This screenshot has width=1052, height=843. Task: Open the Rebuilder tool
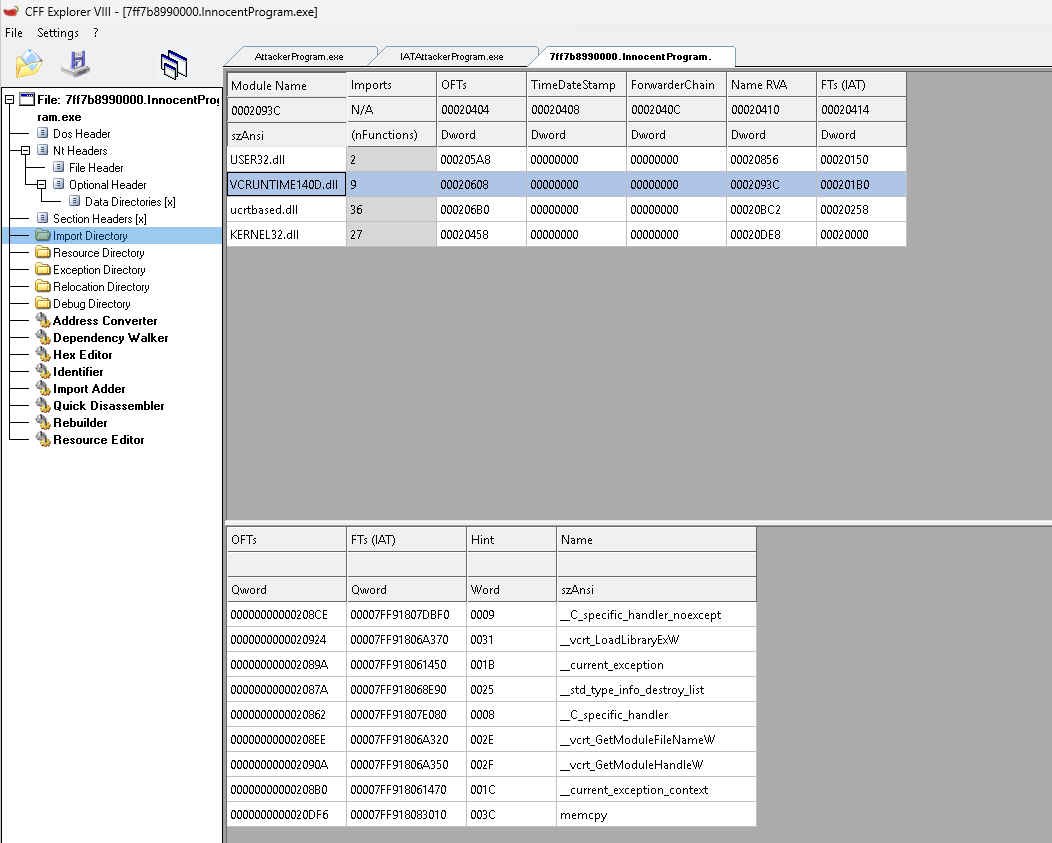click(80, 423)
